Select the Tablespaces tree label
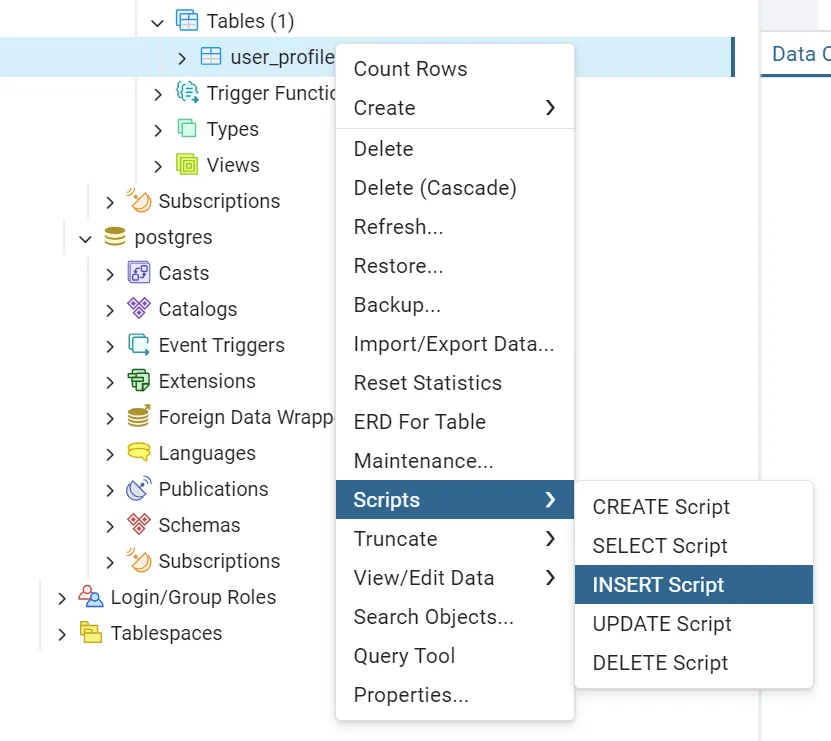Image resolution: width=831 pixels, height=741 pixels. coord(166,633)
